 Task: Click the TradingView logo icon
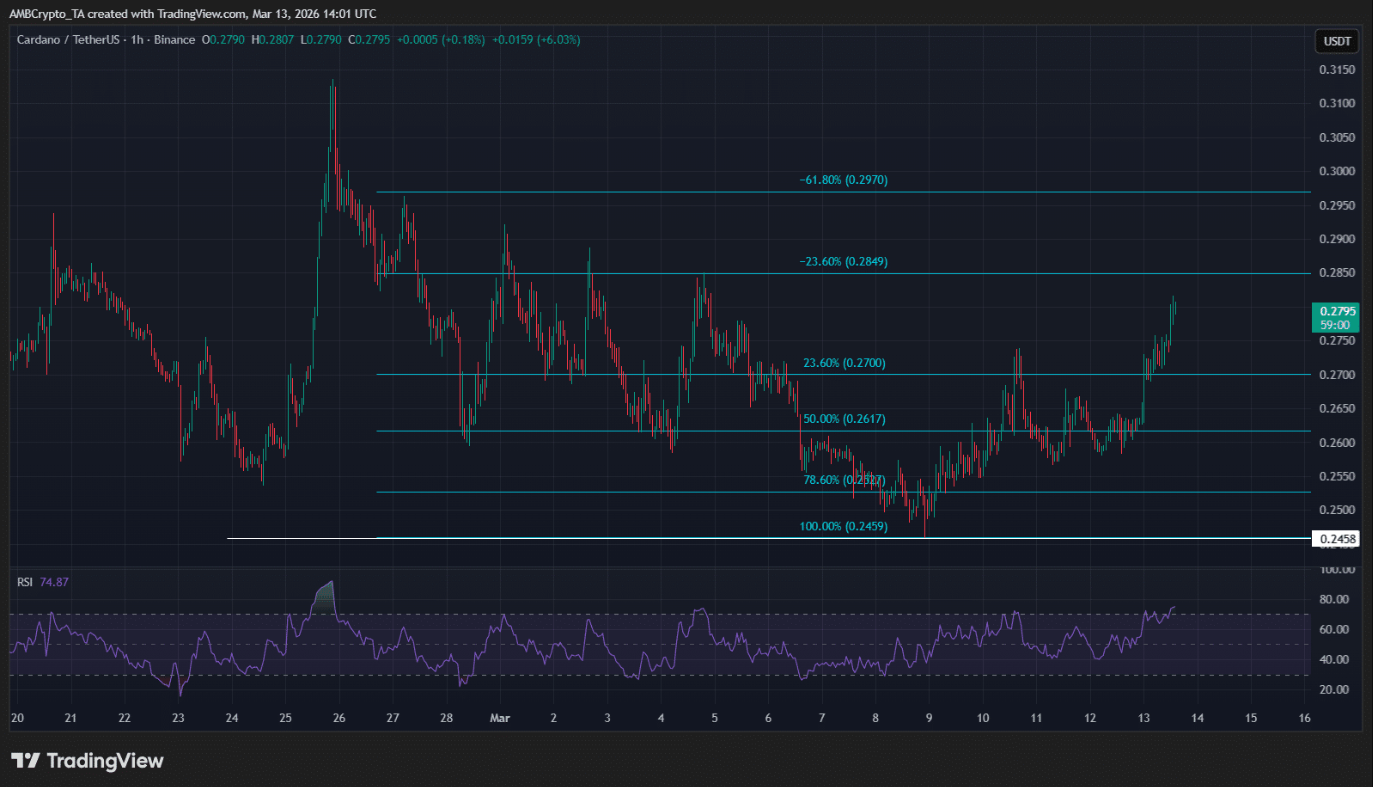(x=26, y=761)
